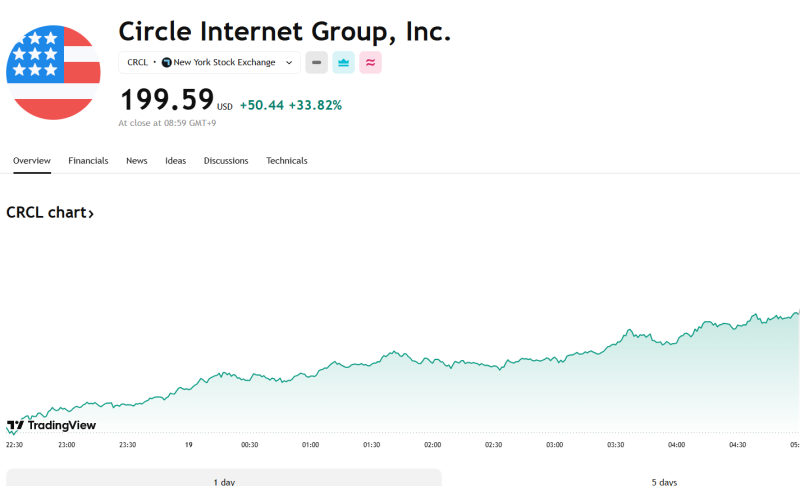Viewport: 800px width, 486px height.
Task: Click the chart line peak near 03:30
Action: point(629,330)
